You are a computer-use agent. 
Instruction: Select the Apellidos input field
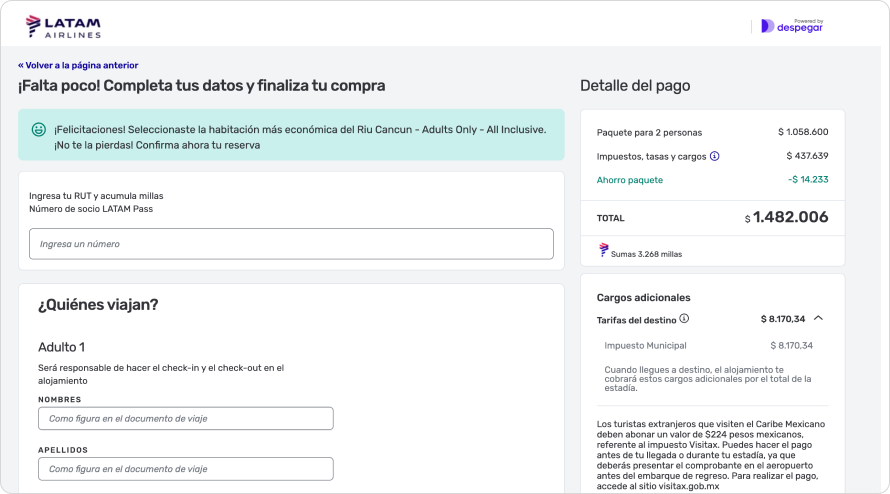pos(185,468)
